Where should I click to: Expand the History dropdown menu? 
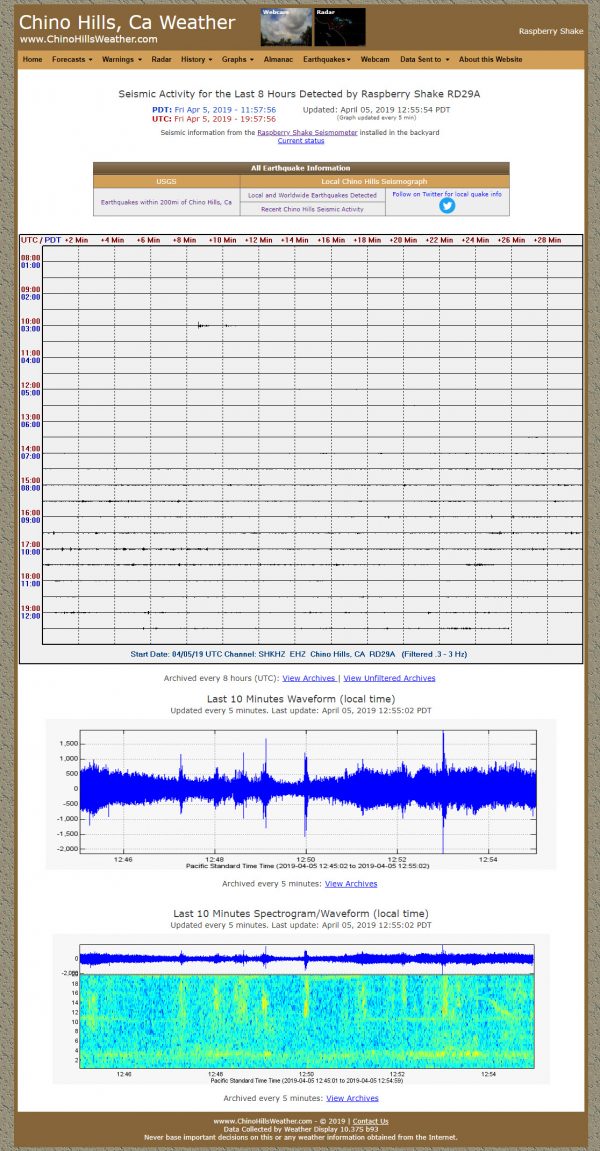tap(197, 59)
